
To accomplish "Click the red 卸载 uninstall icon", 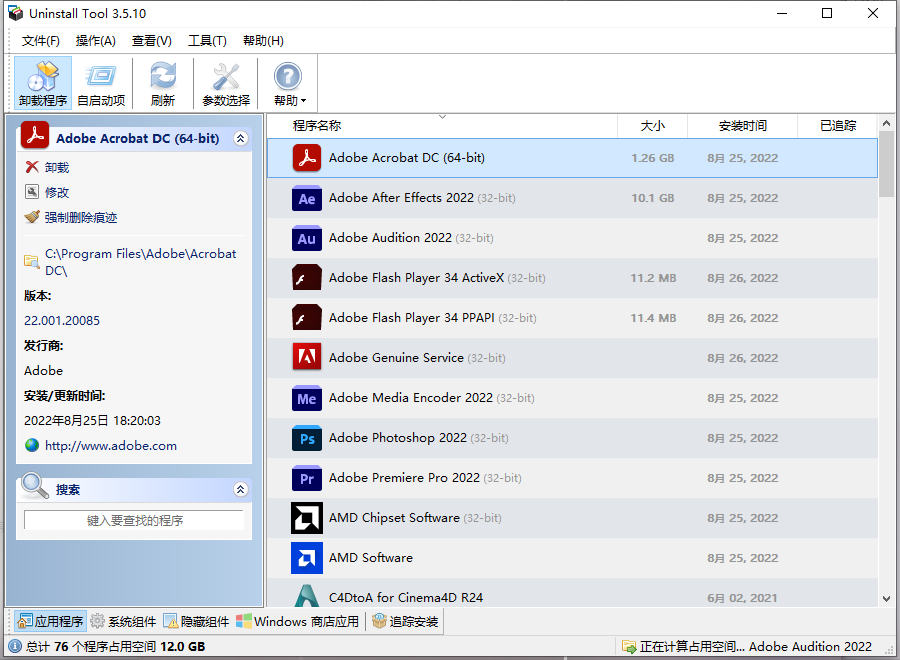I will click(33, 167).
